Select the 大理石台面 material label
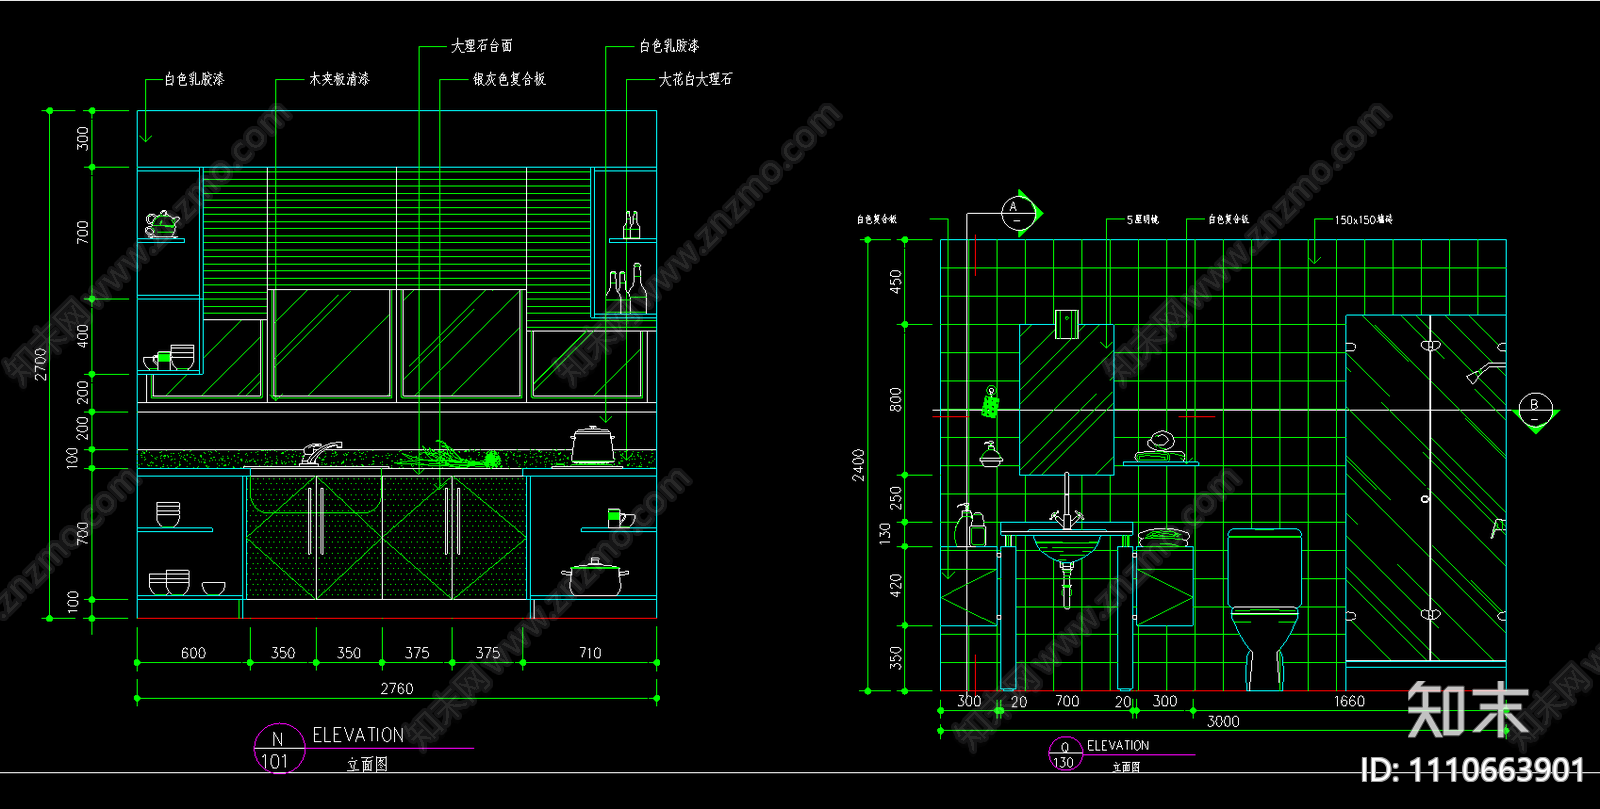 (x=482, y=46)
